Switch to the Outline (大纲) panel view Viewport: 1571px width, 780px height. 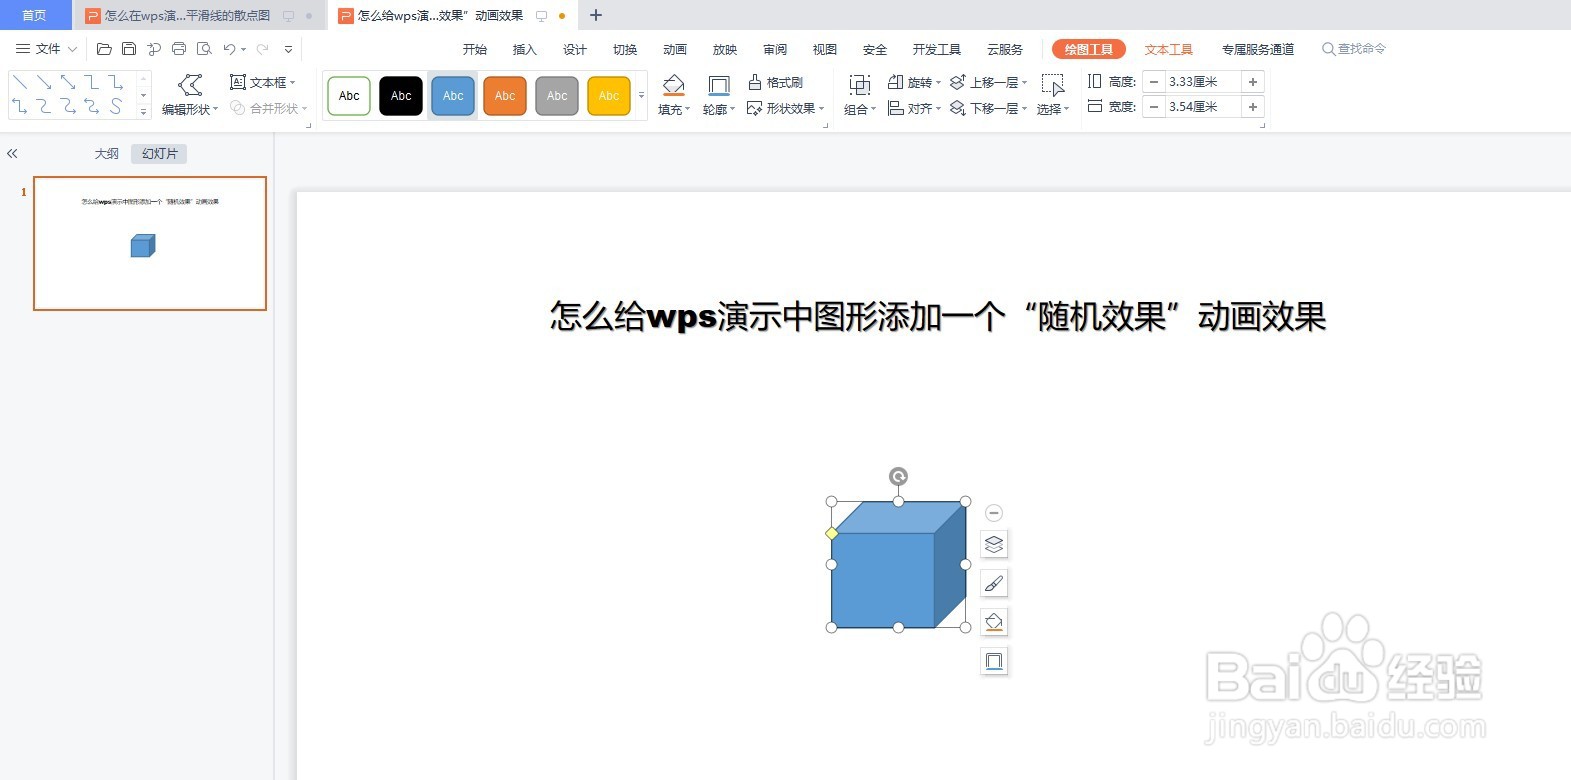point(107,154)
